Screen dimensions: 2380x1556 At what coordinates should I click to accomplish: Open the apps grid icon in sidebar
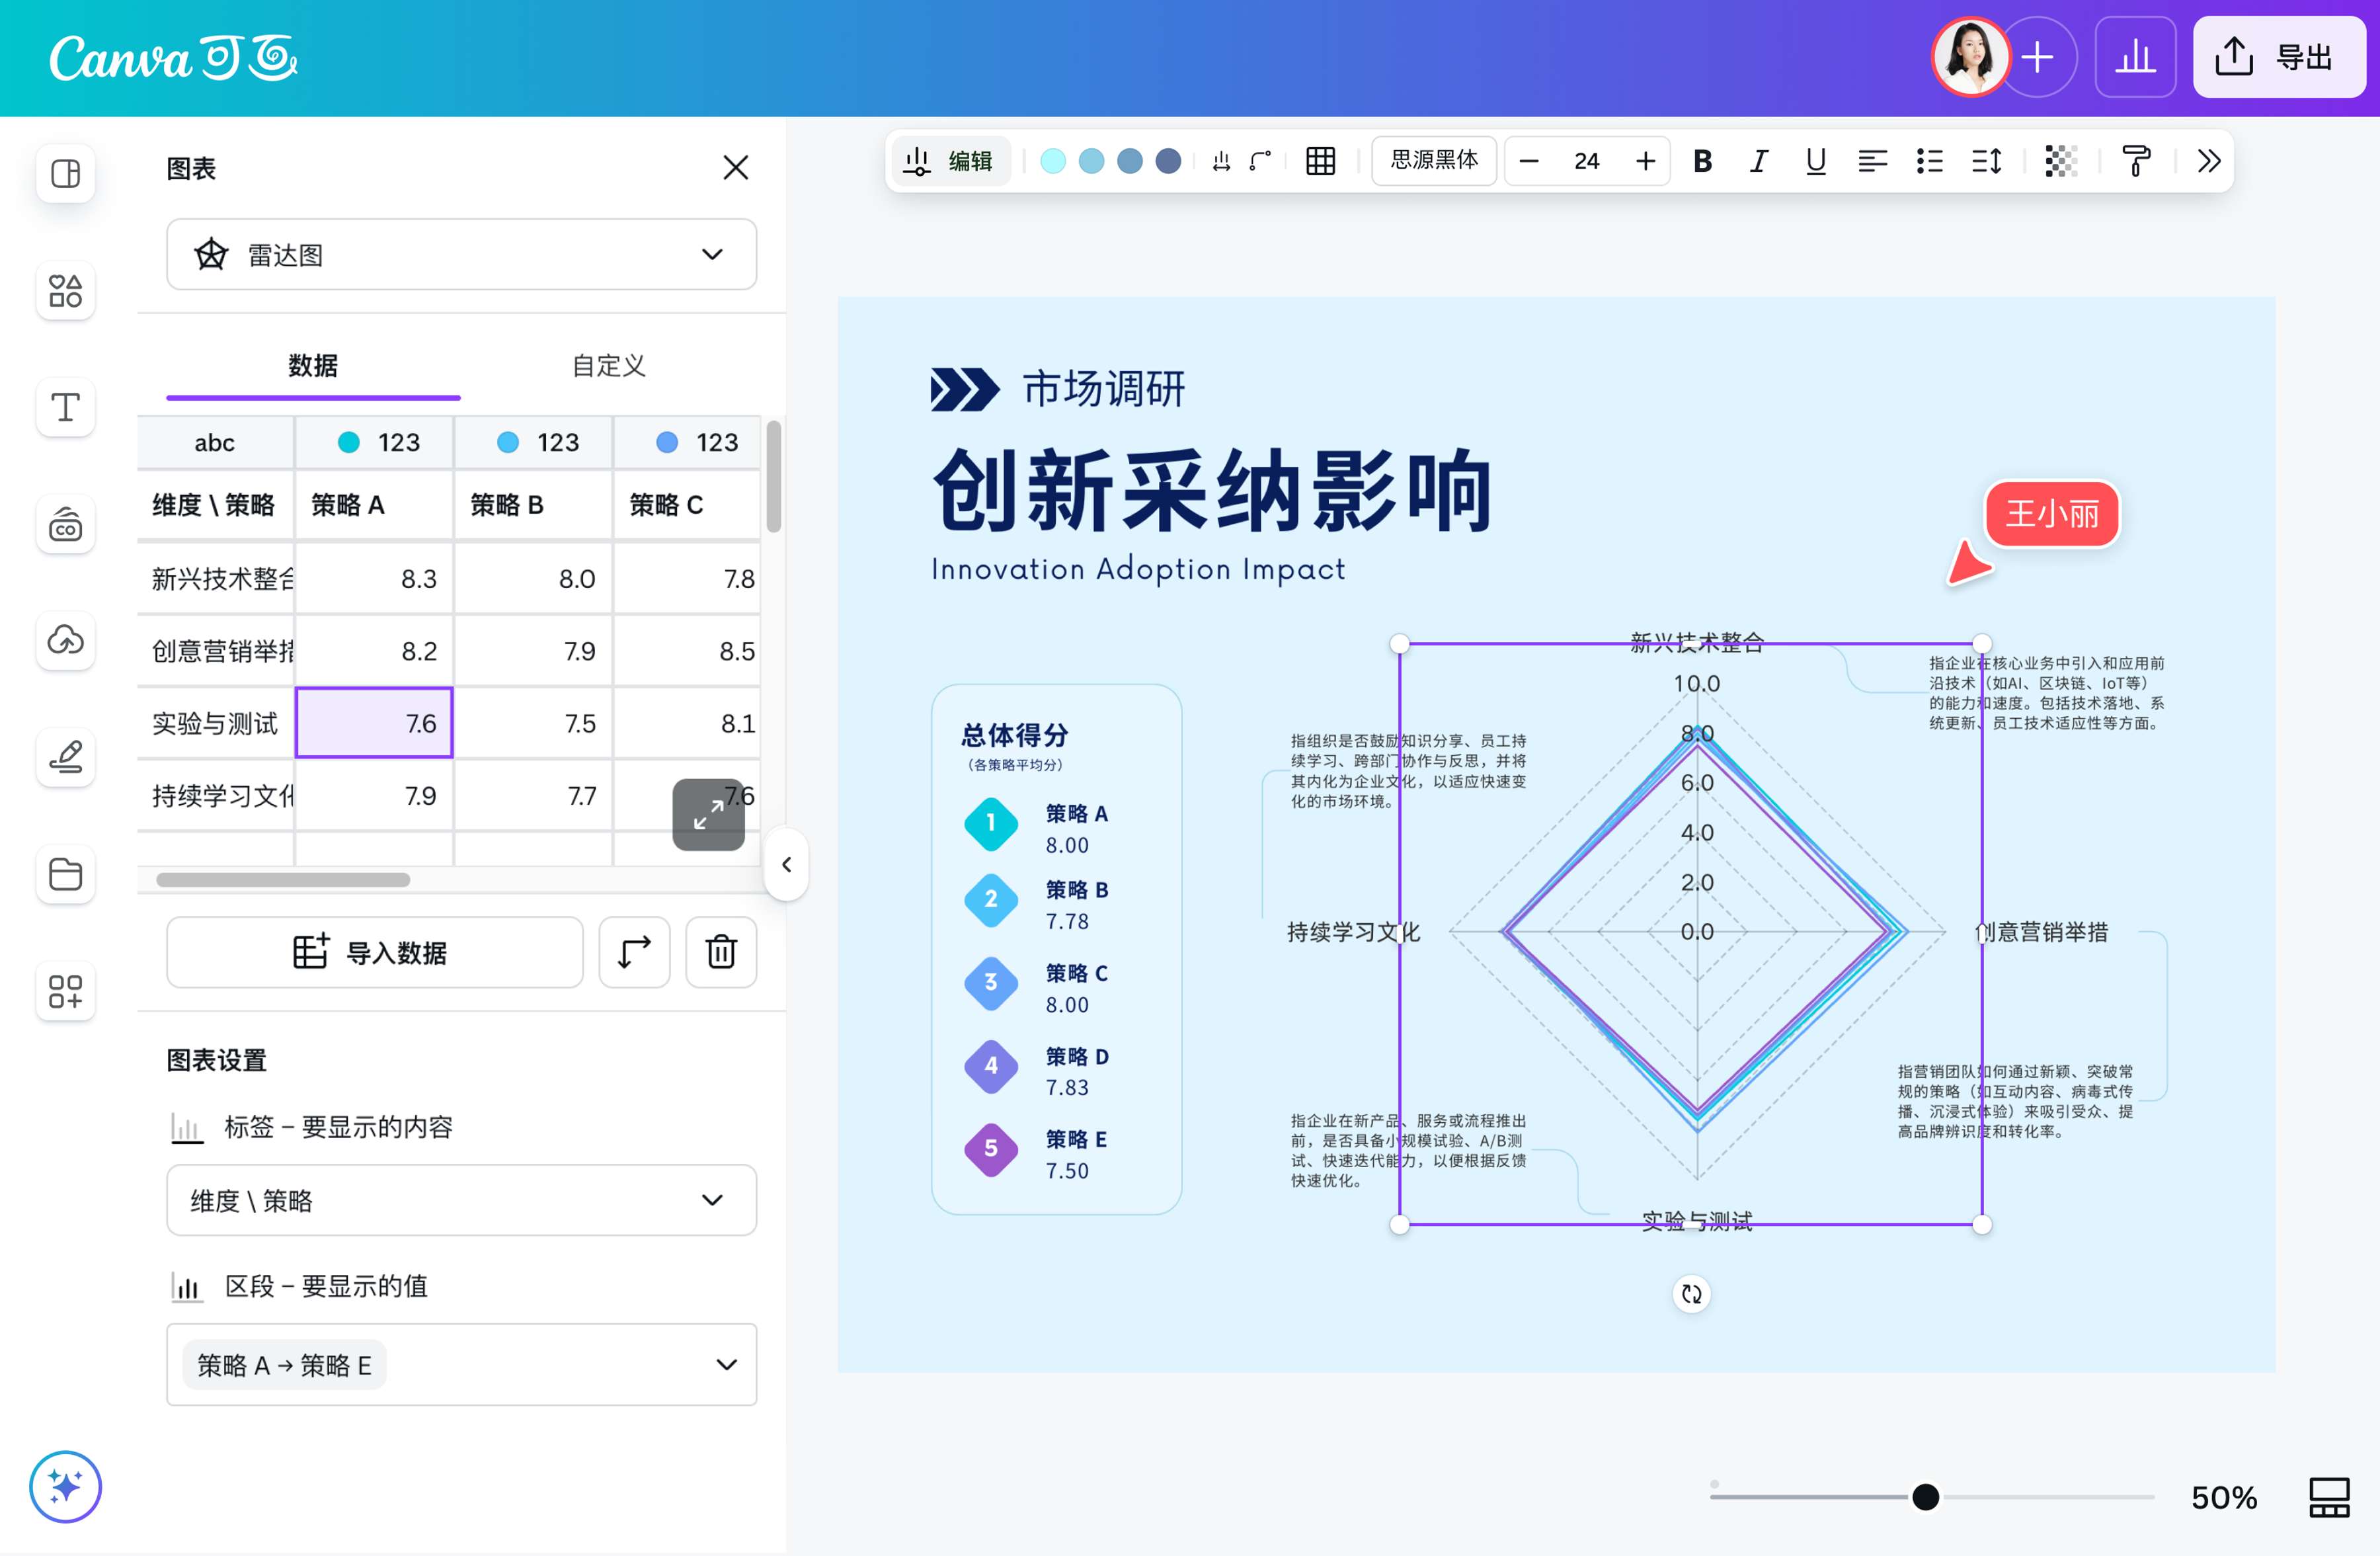coord(66,991)
